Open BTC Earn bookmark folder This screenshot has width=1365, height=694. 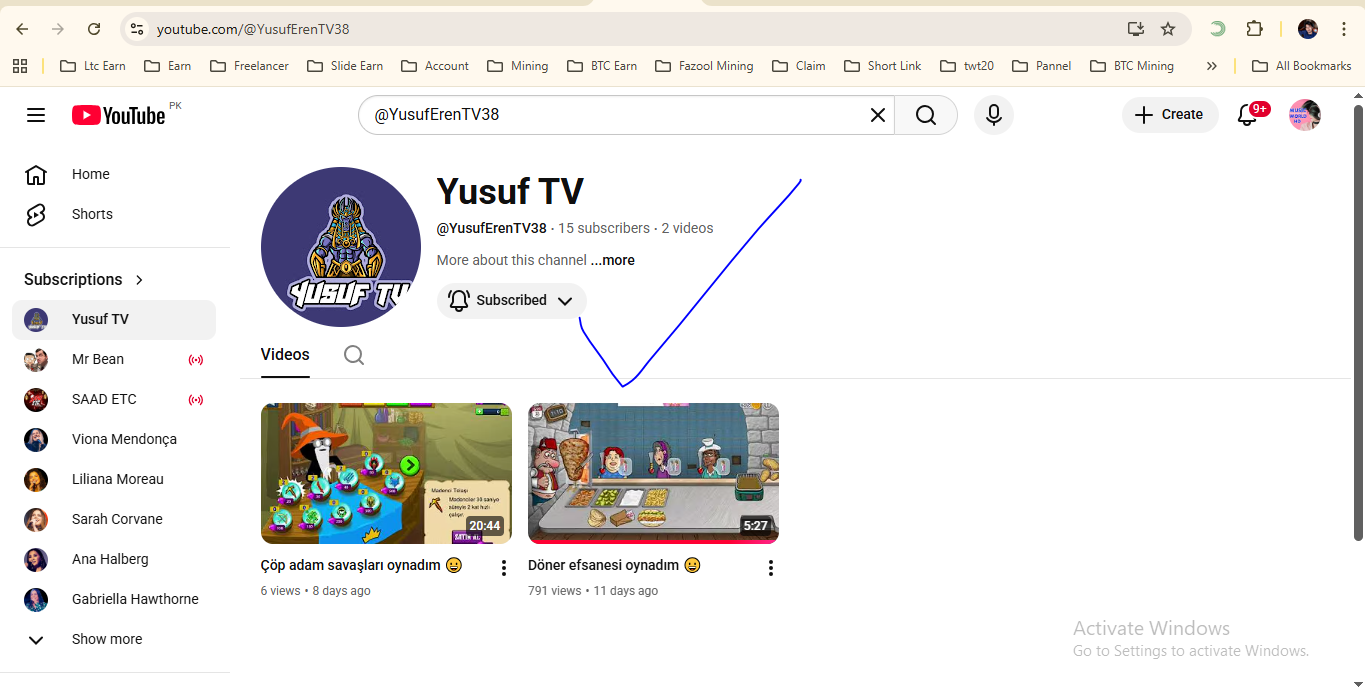click(602, 66)
